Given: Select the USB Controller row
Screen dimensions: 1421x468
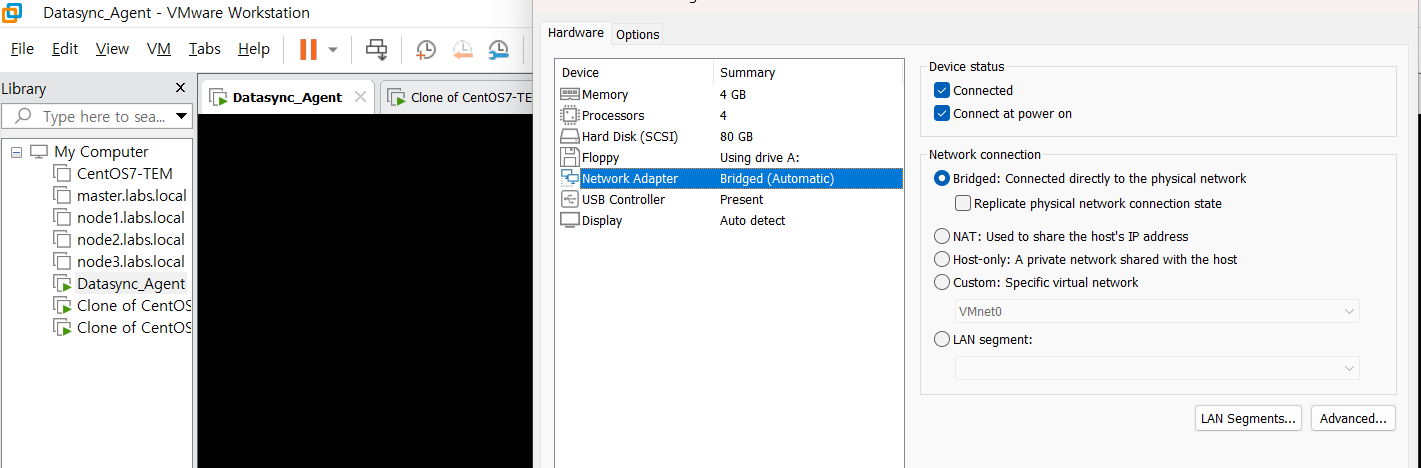Looking at the screenshot, I should pos(730,200).
